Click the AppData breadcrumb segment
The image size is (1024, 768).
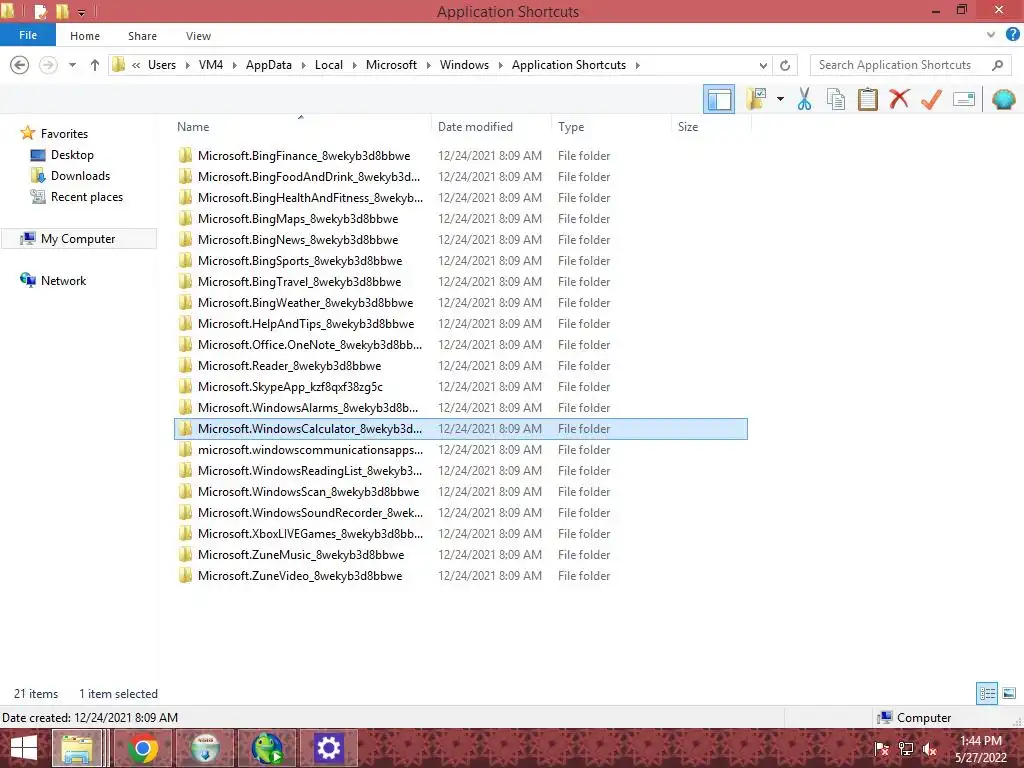tap(268, 65)
